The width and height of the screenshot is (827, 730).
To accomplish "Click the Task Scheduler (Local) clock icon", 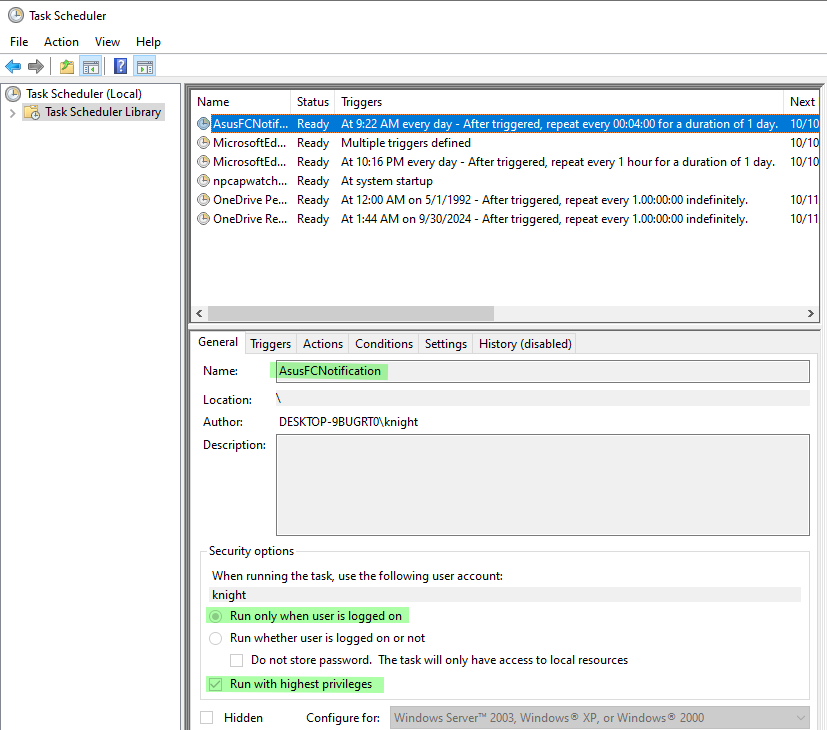I will click(x=13, y=94).
